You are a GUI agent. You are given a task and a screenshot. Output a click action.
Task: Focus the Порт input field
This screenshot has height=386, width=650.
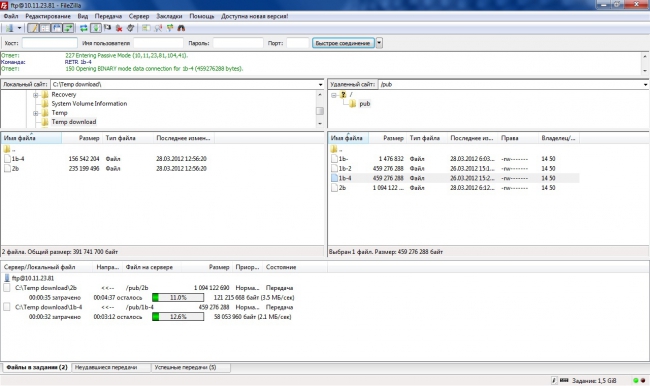pyautogui.click(x=298, y=43)
